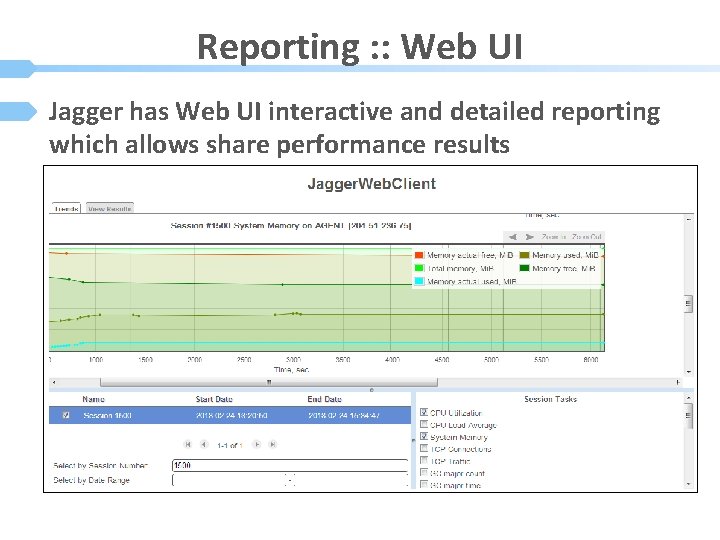Pan chart left with the back arrow
This screenshot has width=720, height=540.
coord(513,237)
